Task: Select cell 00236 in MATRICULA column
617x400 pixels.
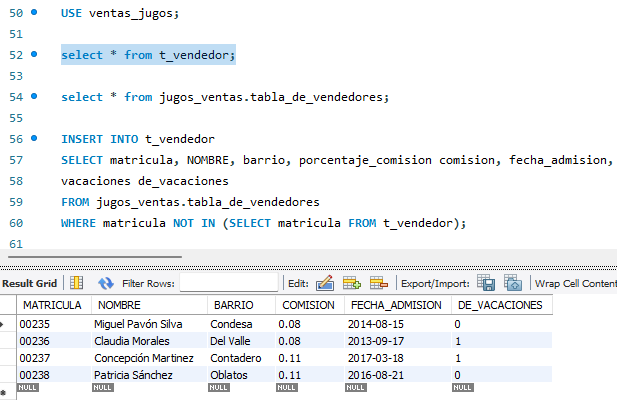Action: (54, 341)
